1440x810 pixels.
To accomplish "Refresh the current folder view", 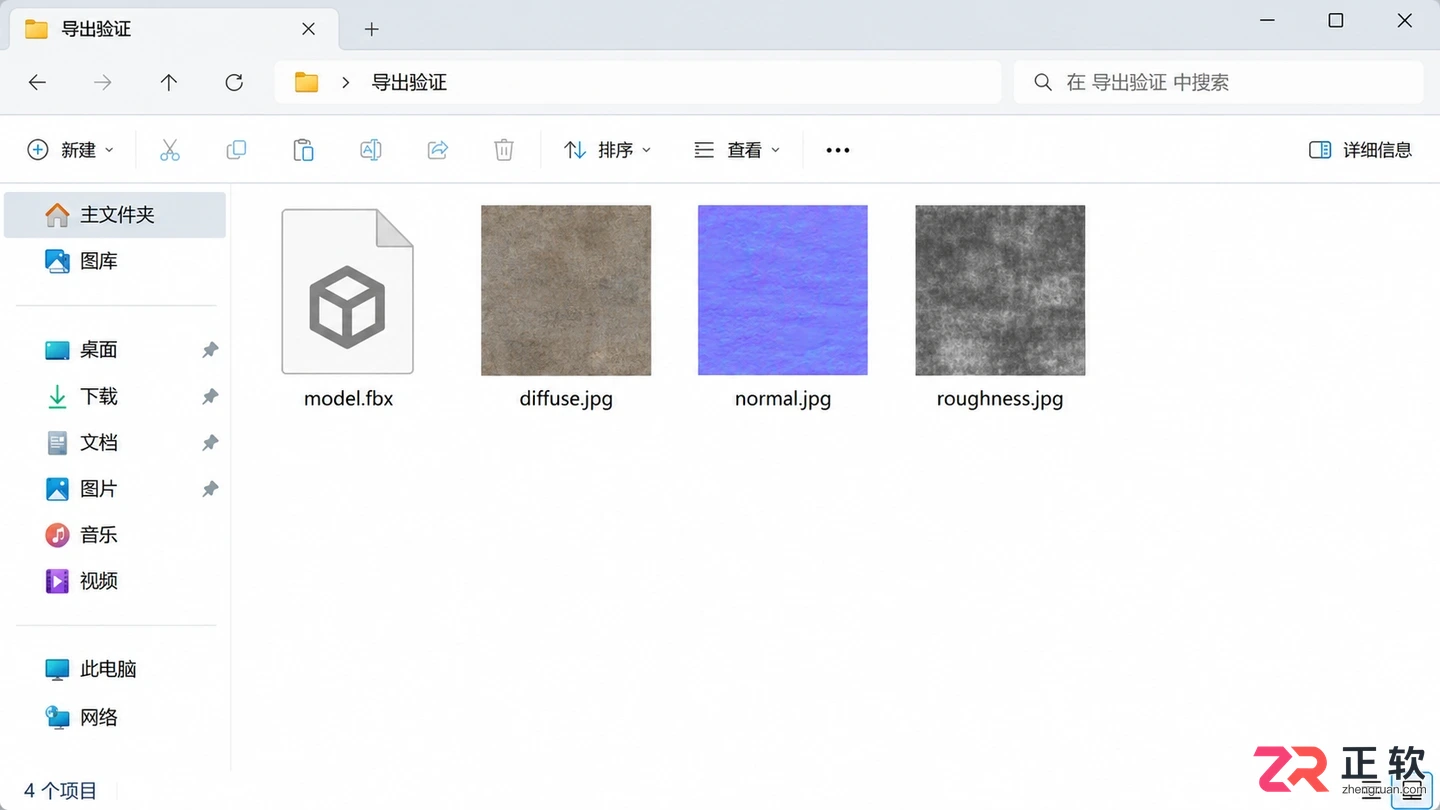I will (234, 83).
